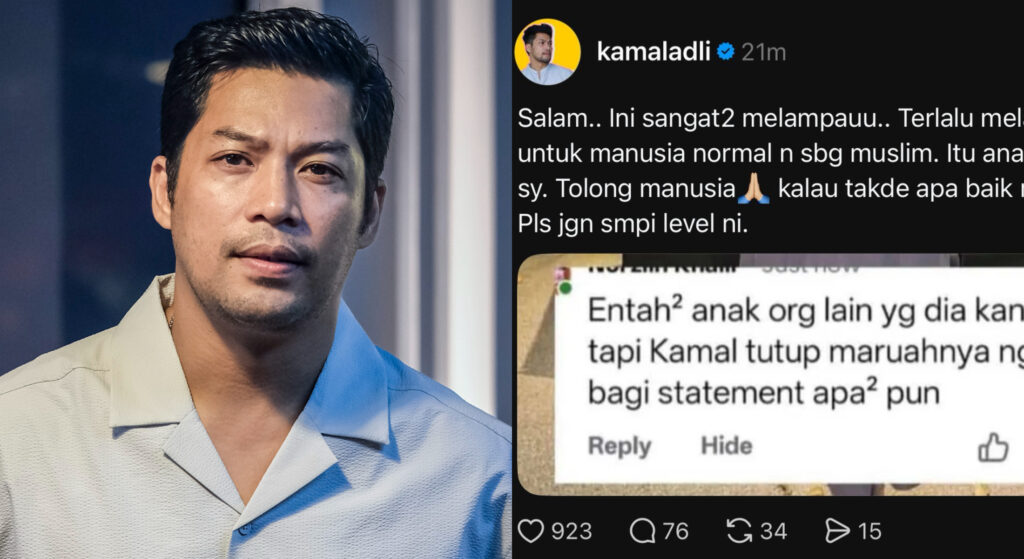The image size is (1024, 559).
Task: Click the 21m post timestamp
Action: pyautogui.click(x=763, y=52)
